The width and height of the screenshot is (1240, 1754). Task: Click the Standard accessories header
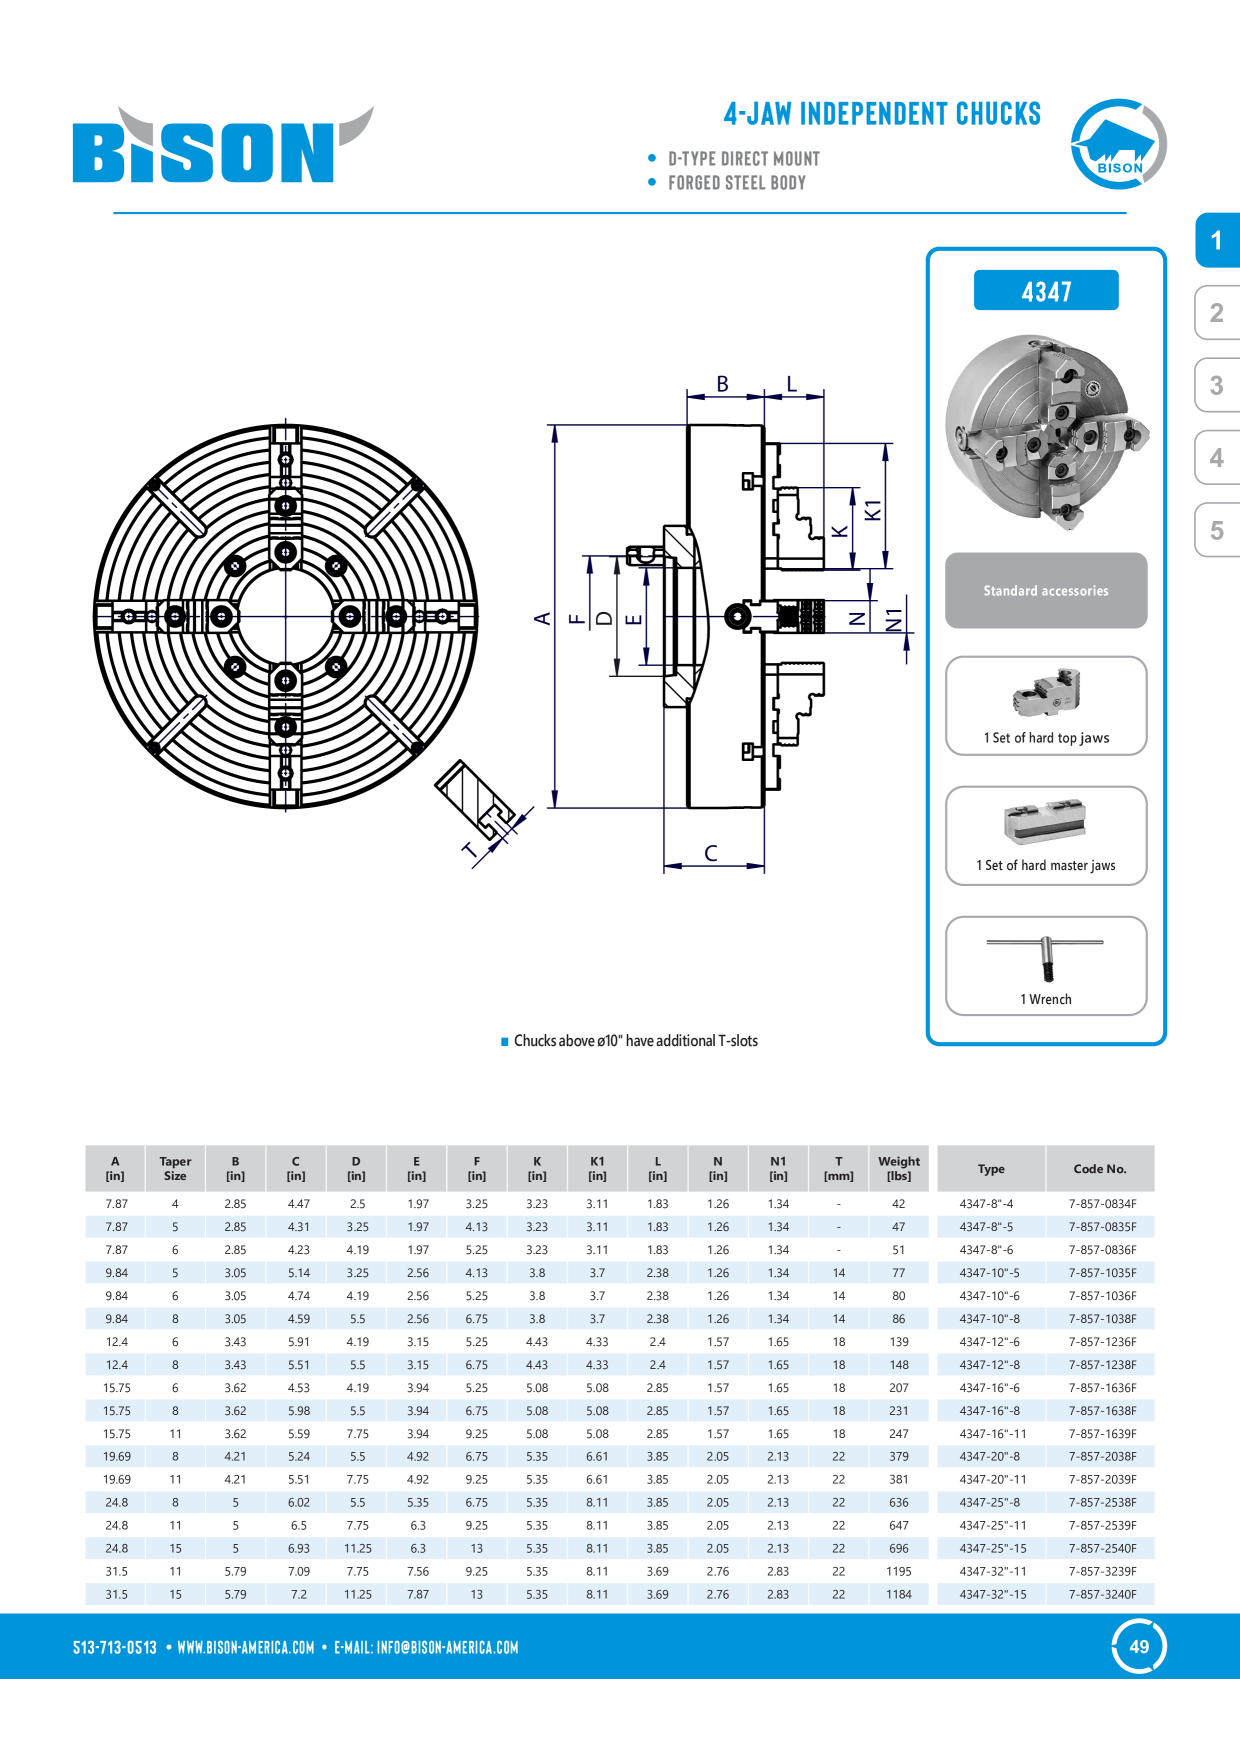1046,591
